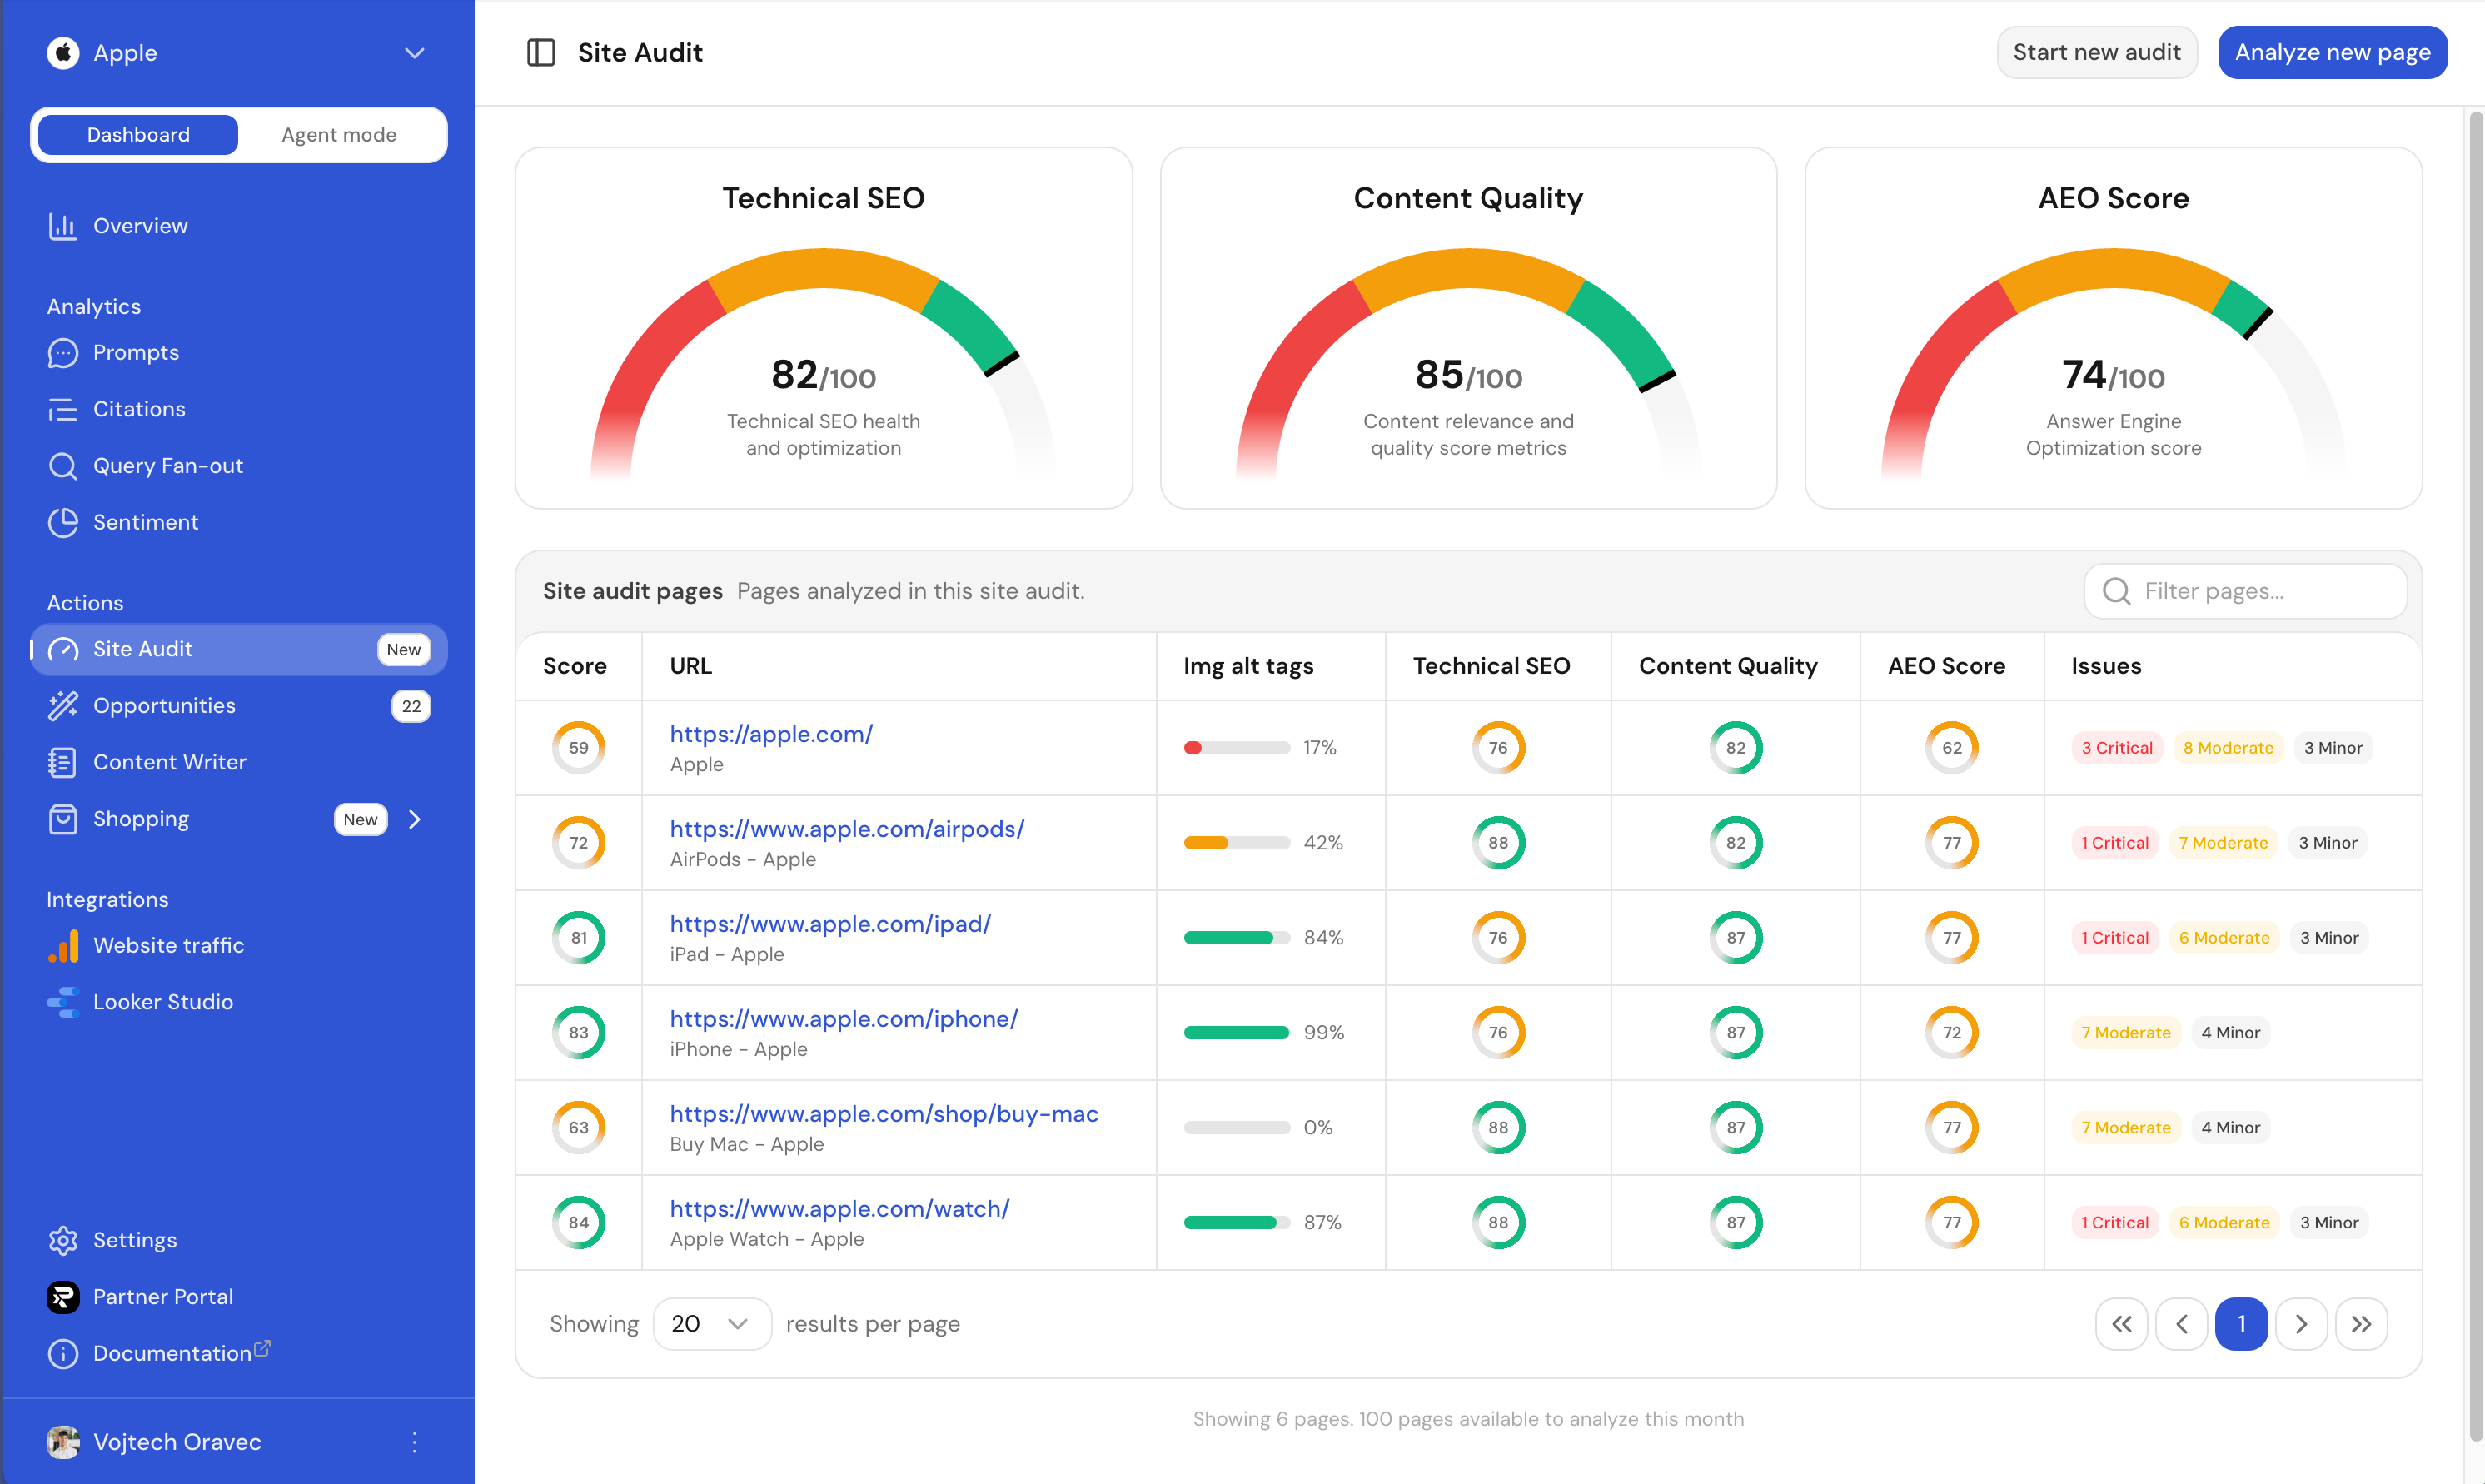Click the overall score 59 circle
This screenshot has height=1484, width=2485.
(578, 748)
